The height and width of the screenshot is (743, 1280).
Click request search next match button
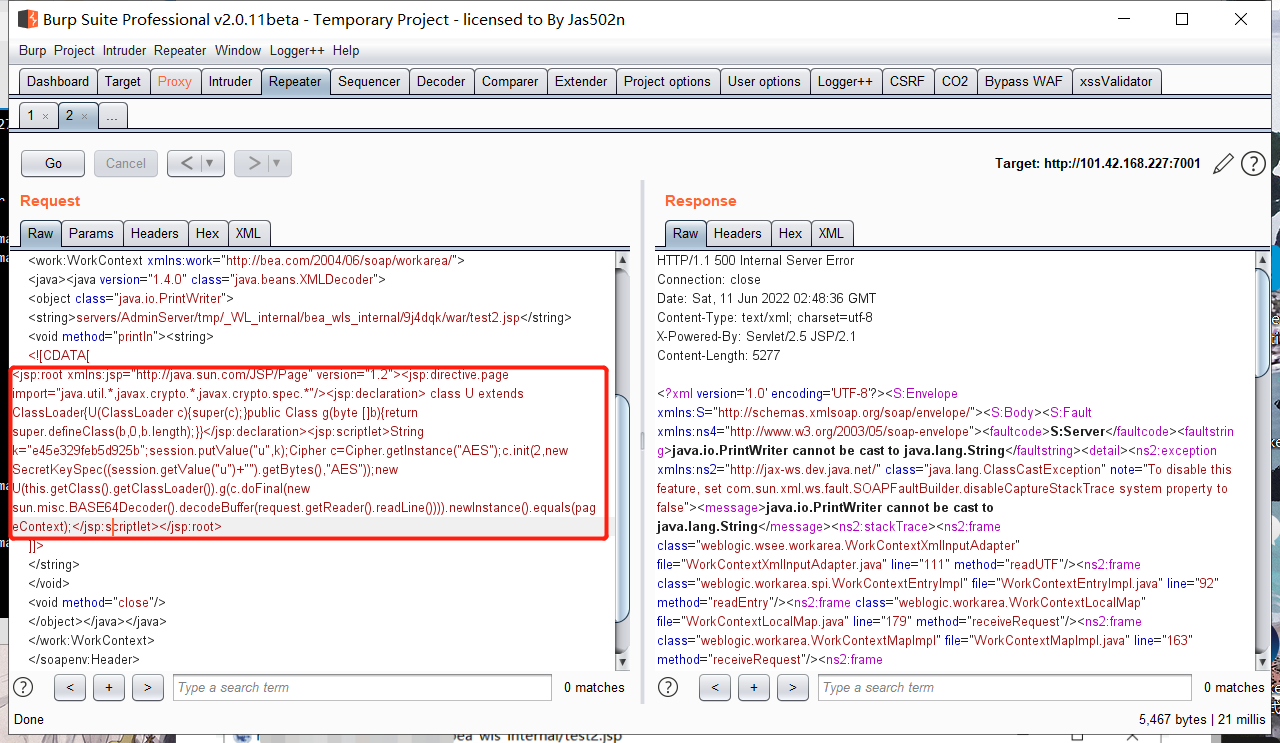tap(147, 687)
